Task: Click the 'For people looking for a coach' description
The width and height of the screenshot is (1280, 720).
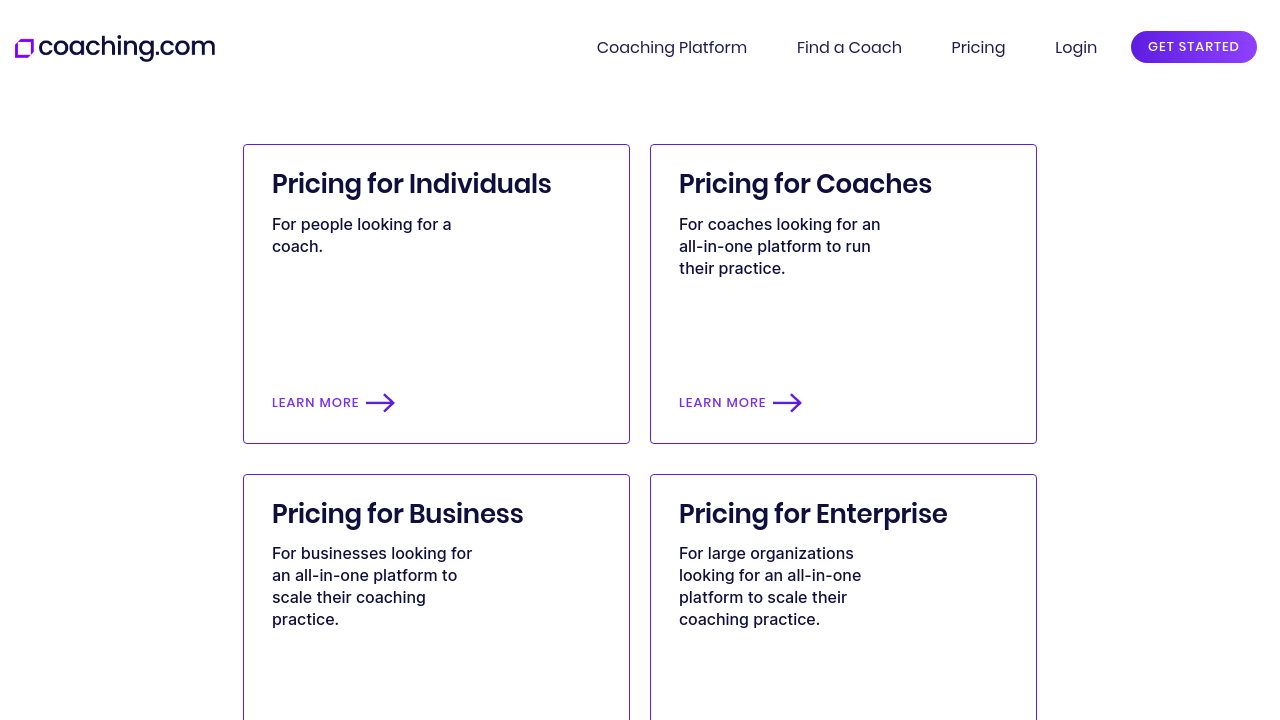Action: tap(361, 235)
